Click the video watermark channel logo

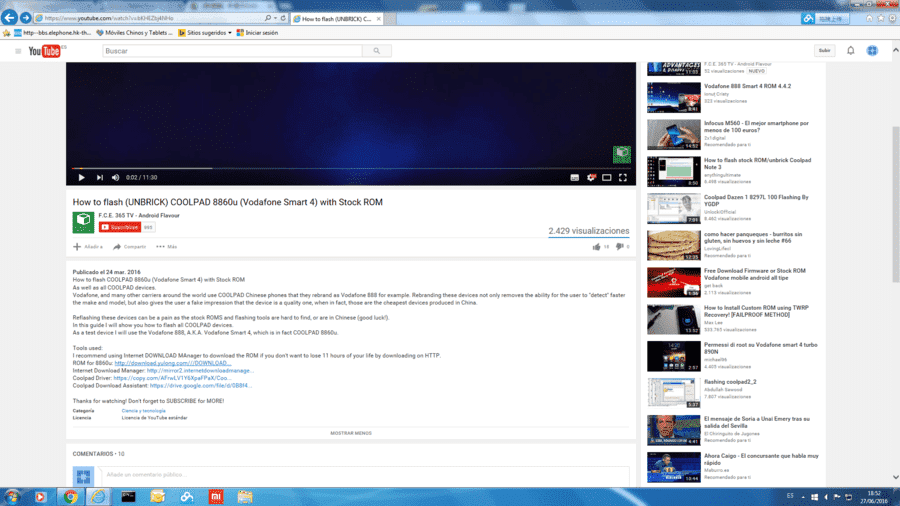pyautogui.click(x=622, y=154)
